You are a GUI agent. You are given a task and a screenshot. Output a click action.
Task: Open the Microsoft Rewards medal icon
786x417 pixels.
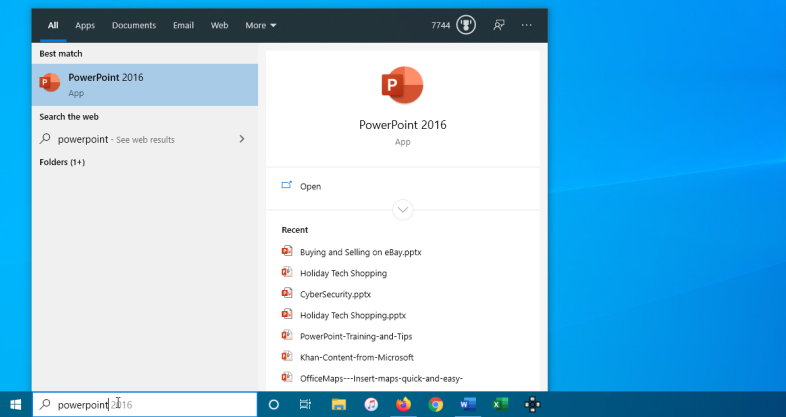[466, 25]
